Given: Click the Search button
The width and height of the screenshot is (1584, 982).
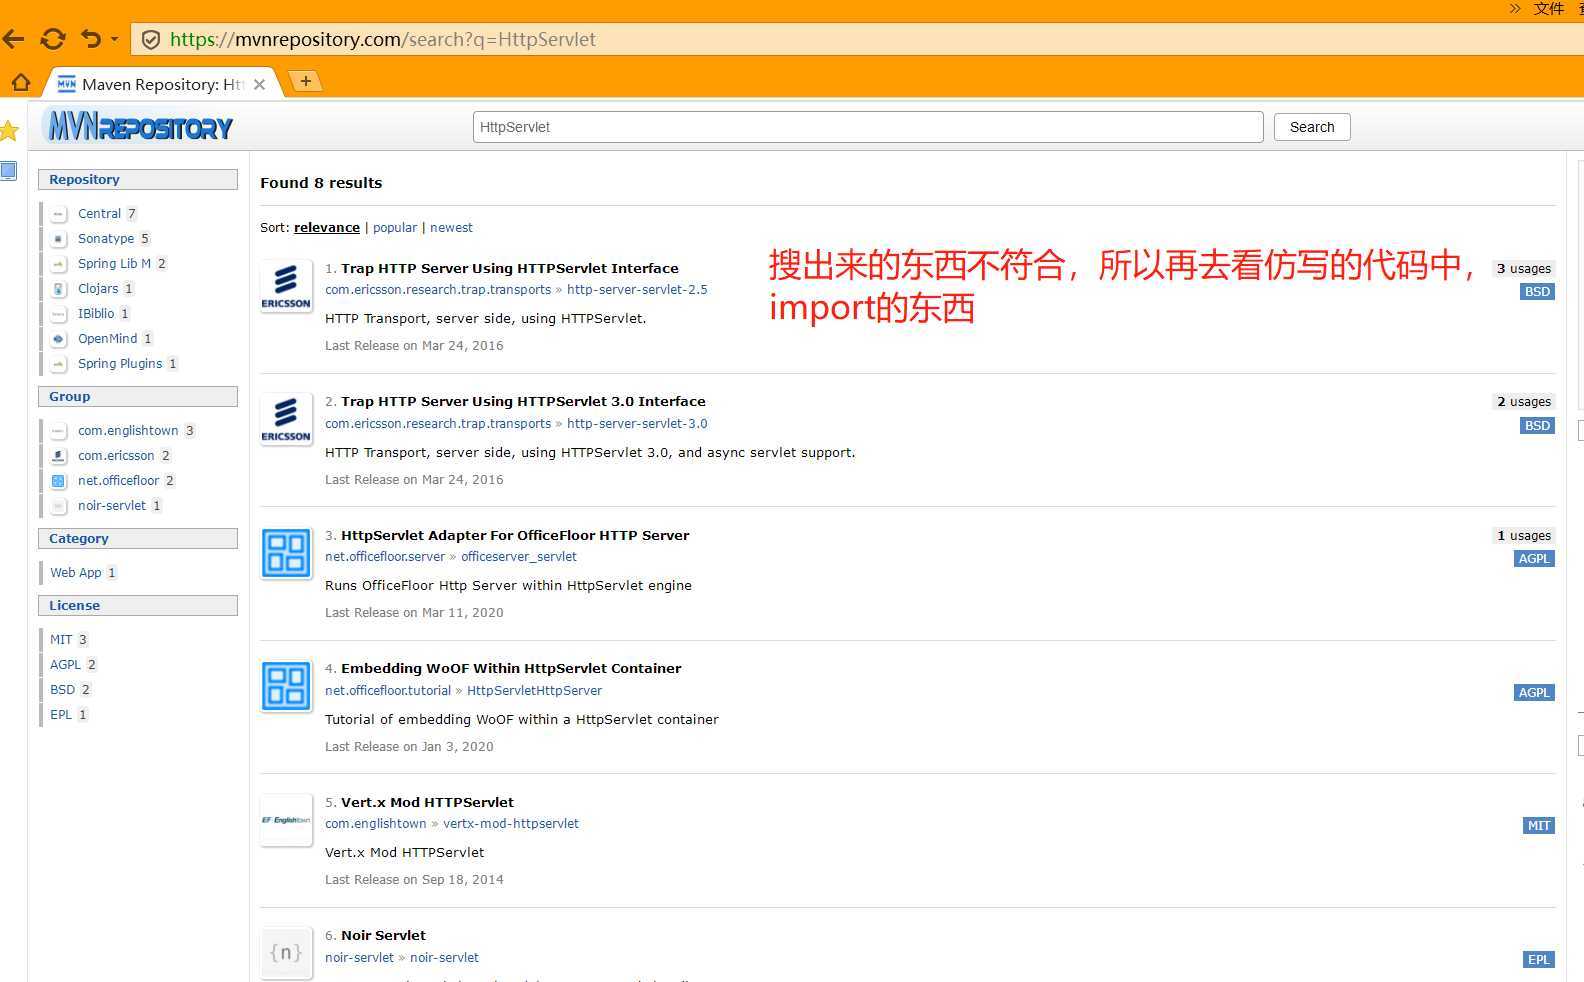Looking at the screenshot, I should click(1312, 127).
